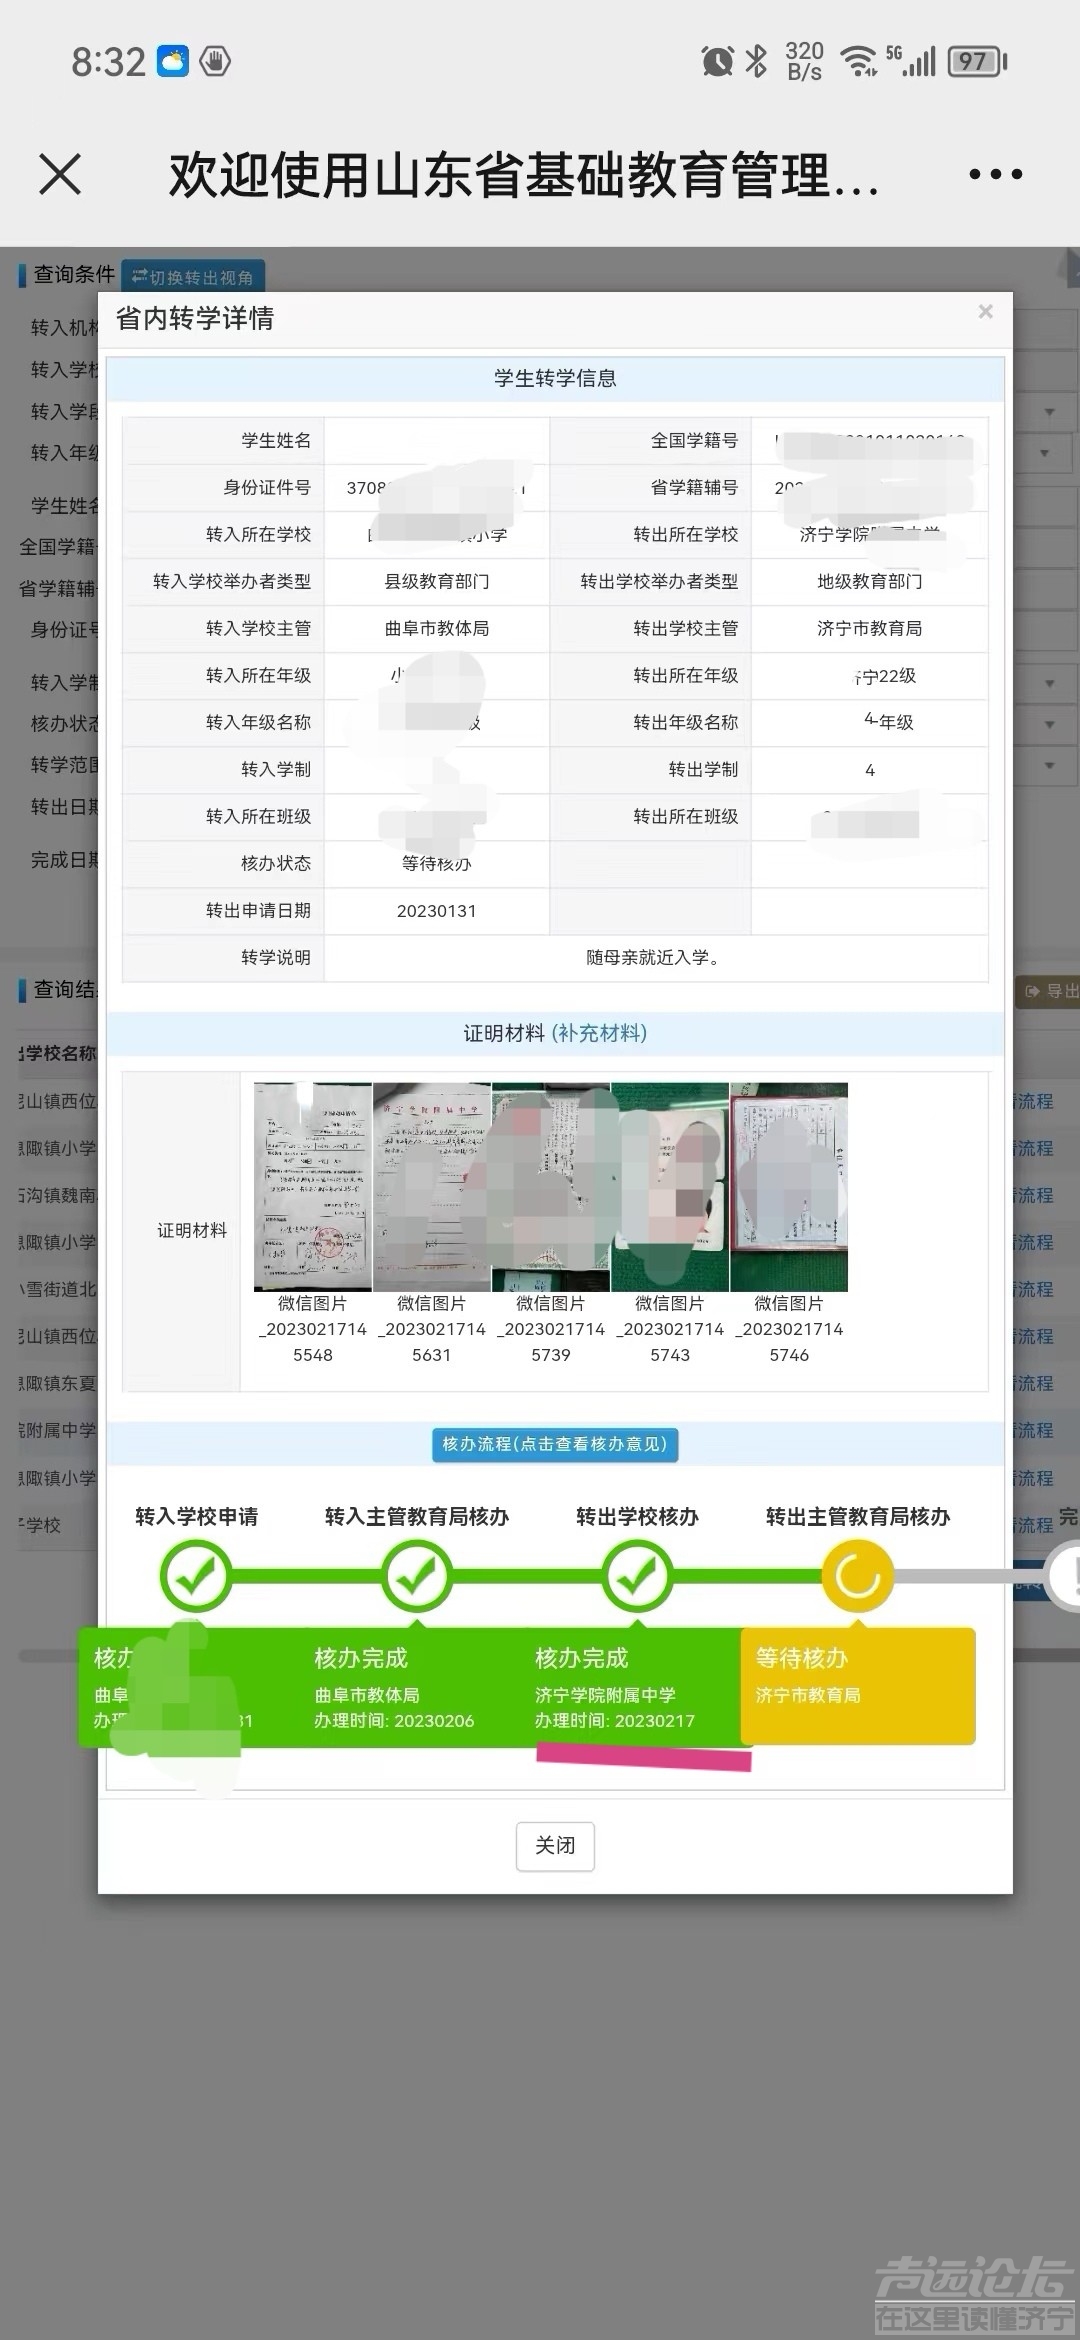1080x2340 pixels.
Task: Tap the battery indicator in status bar
Action: tap(976, 62)
